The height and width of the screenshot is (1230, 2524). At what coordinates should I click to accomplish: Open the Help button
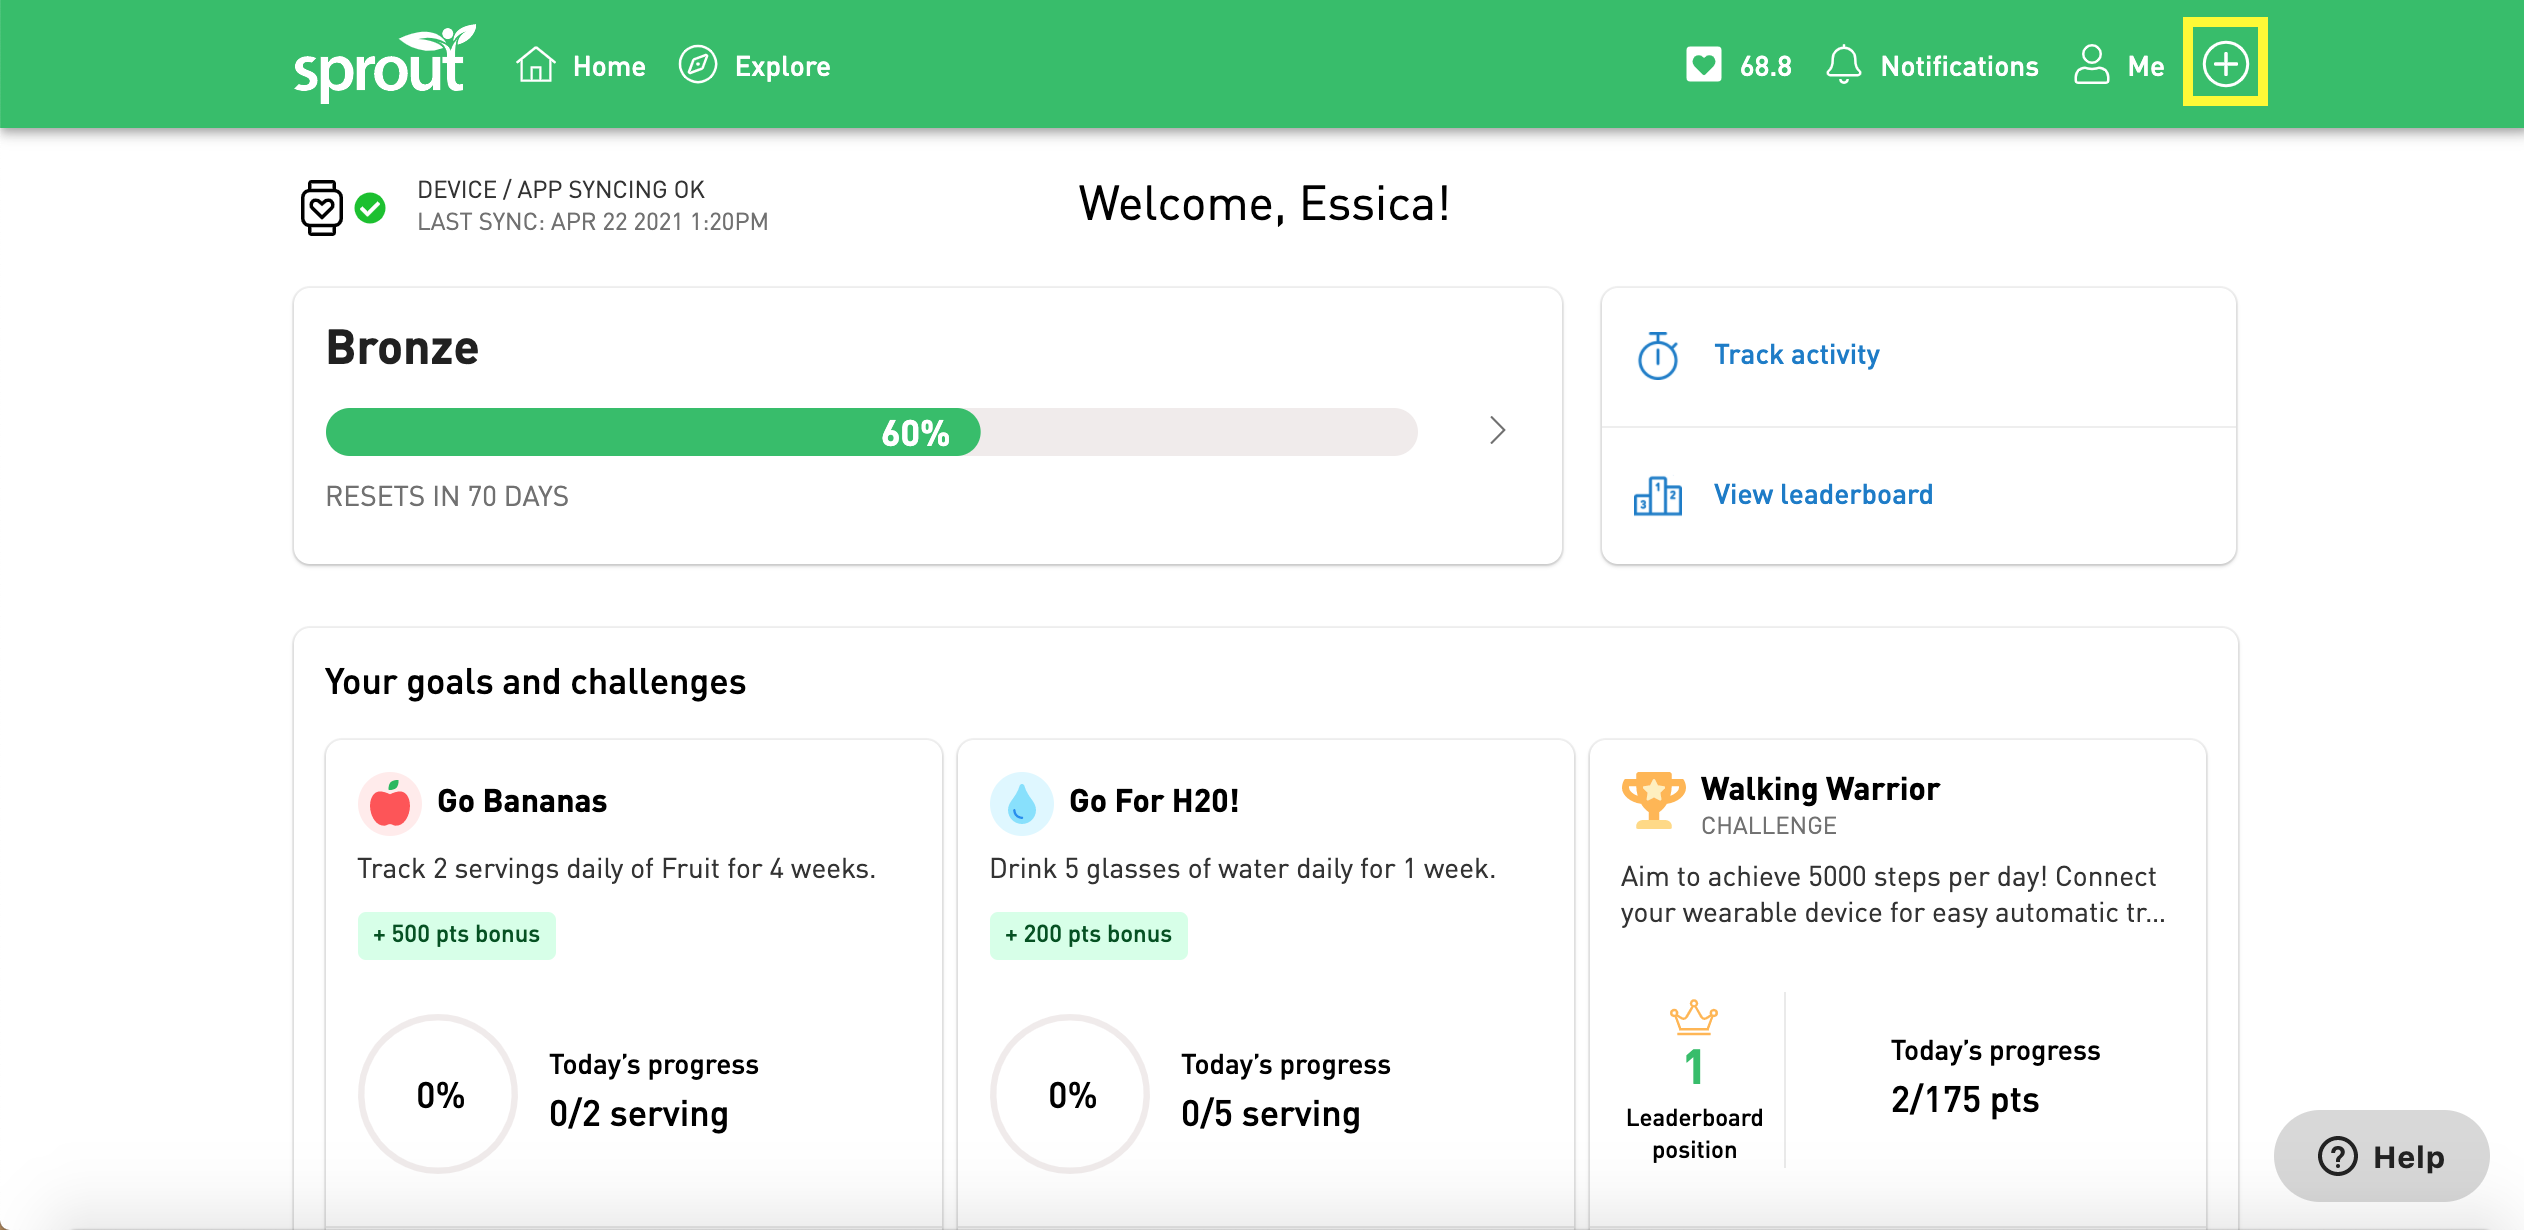coord(2381,1156)
